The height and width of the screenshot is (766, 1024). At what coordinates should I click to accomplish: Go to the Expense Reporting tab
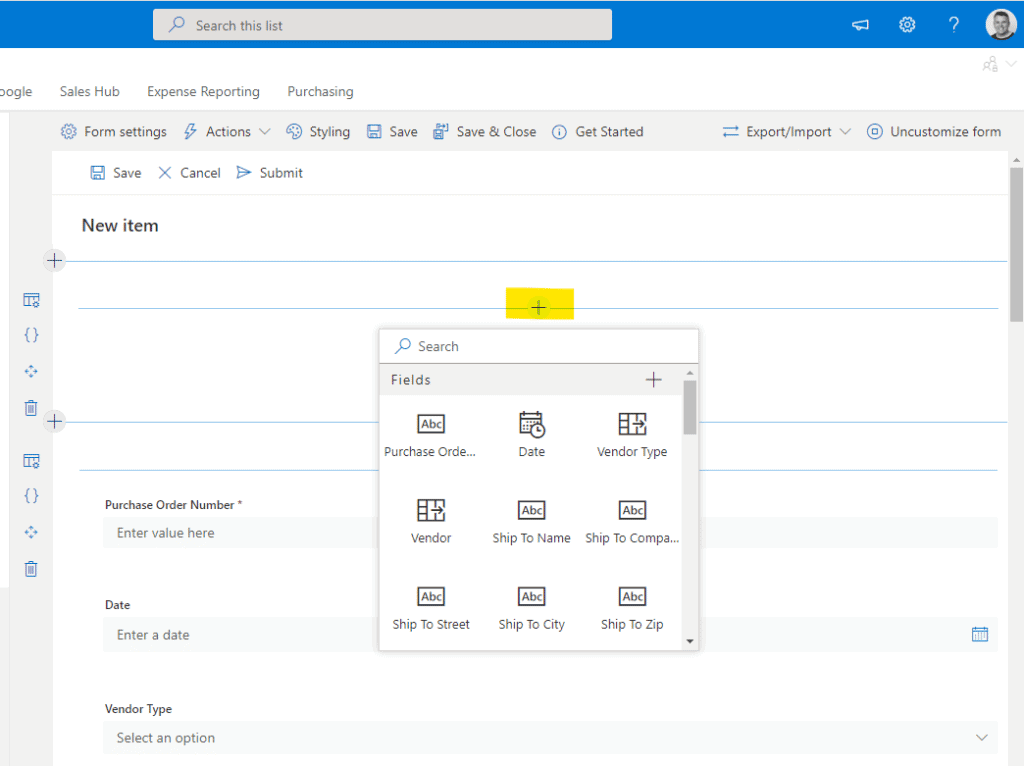[x=203, y=91]
